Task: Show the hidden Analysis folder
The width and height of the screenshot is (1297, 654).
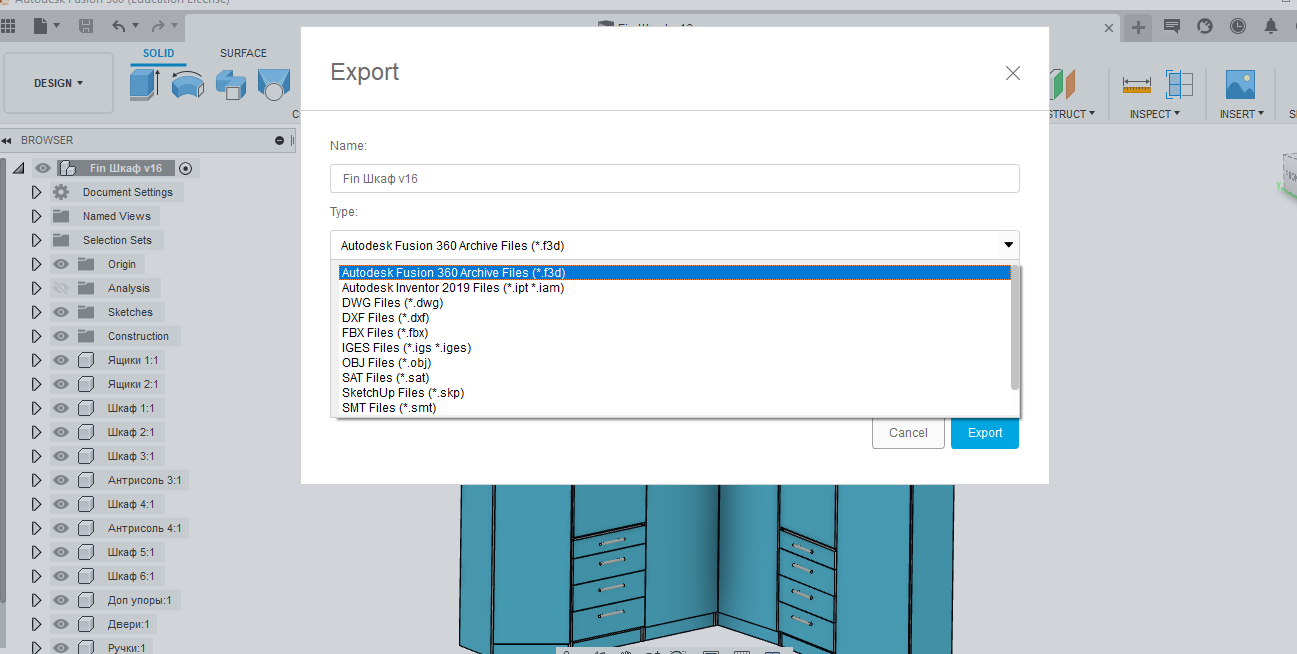Action: pos(61,288)
